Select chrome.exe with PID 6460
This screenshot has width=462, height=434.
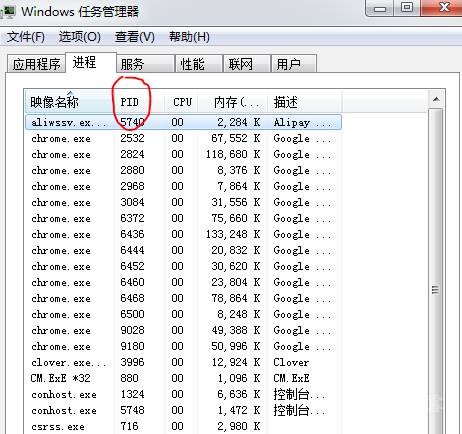coord(183,282)
